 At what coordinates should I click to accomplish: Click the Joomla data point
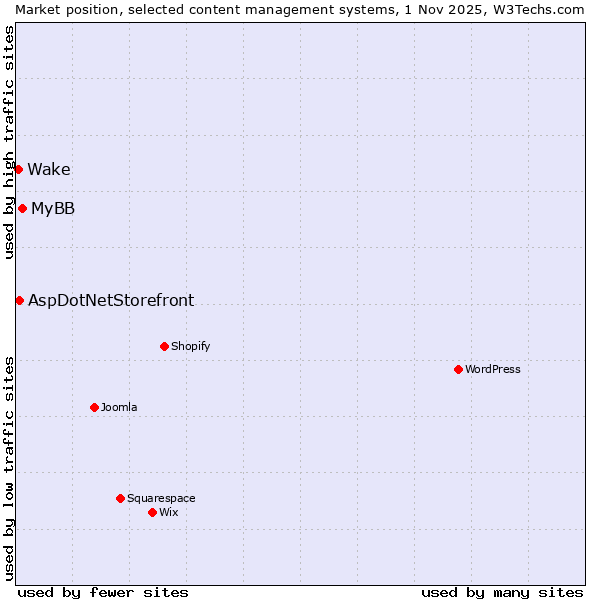(x=94, y=407)
